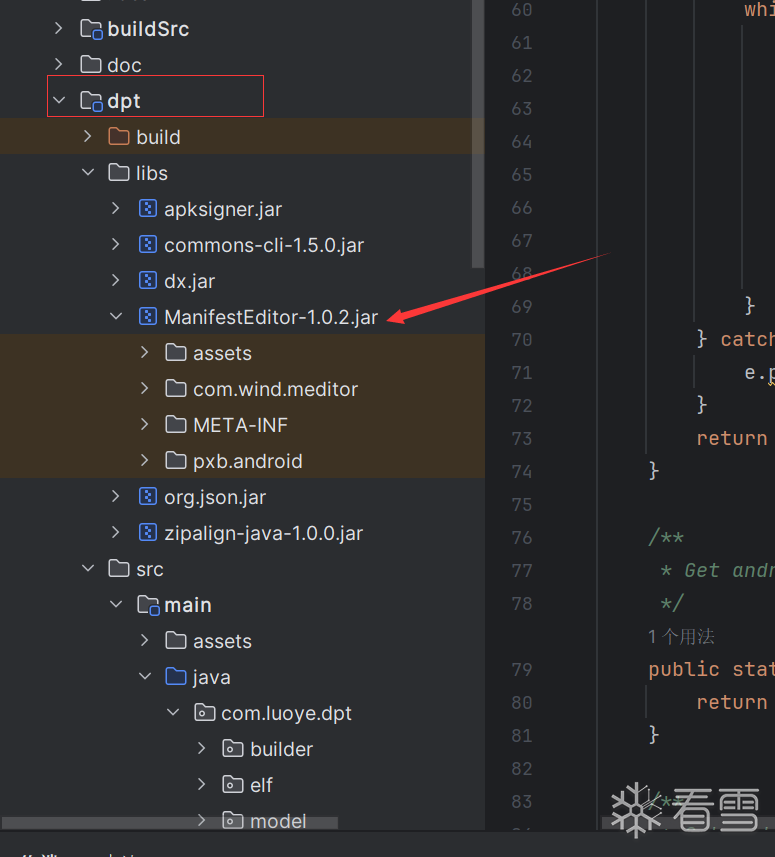Expand the zipalign-java-1.0.0.jar archive
The width and height of the screenshot is (775, 857).
(x=116, y=533)
